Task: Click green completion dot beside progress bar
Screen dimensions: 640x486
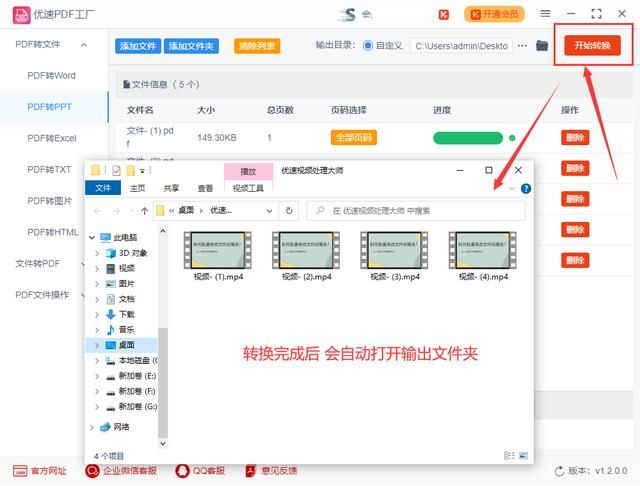Action: (x=512, y=138)
